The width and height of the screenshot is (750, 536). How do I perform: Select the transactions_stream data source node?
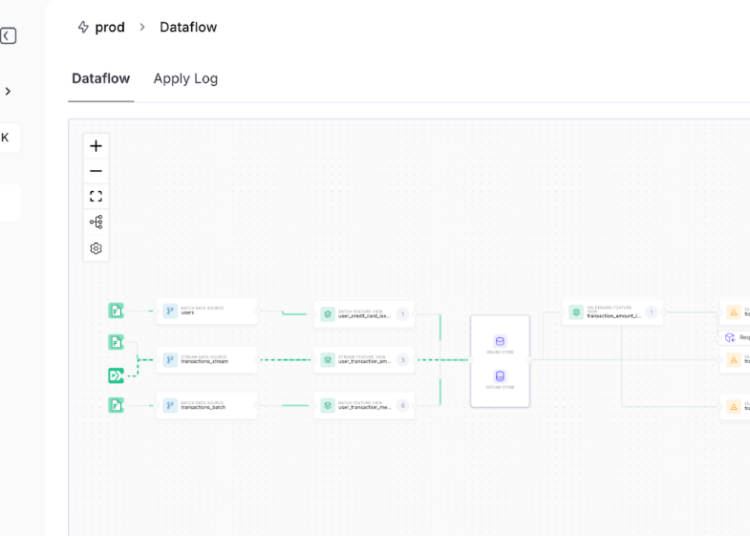206,360
